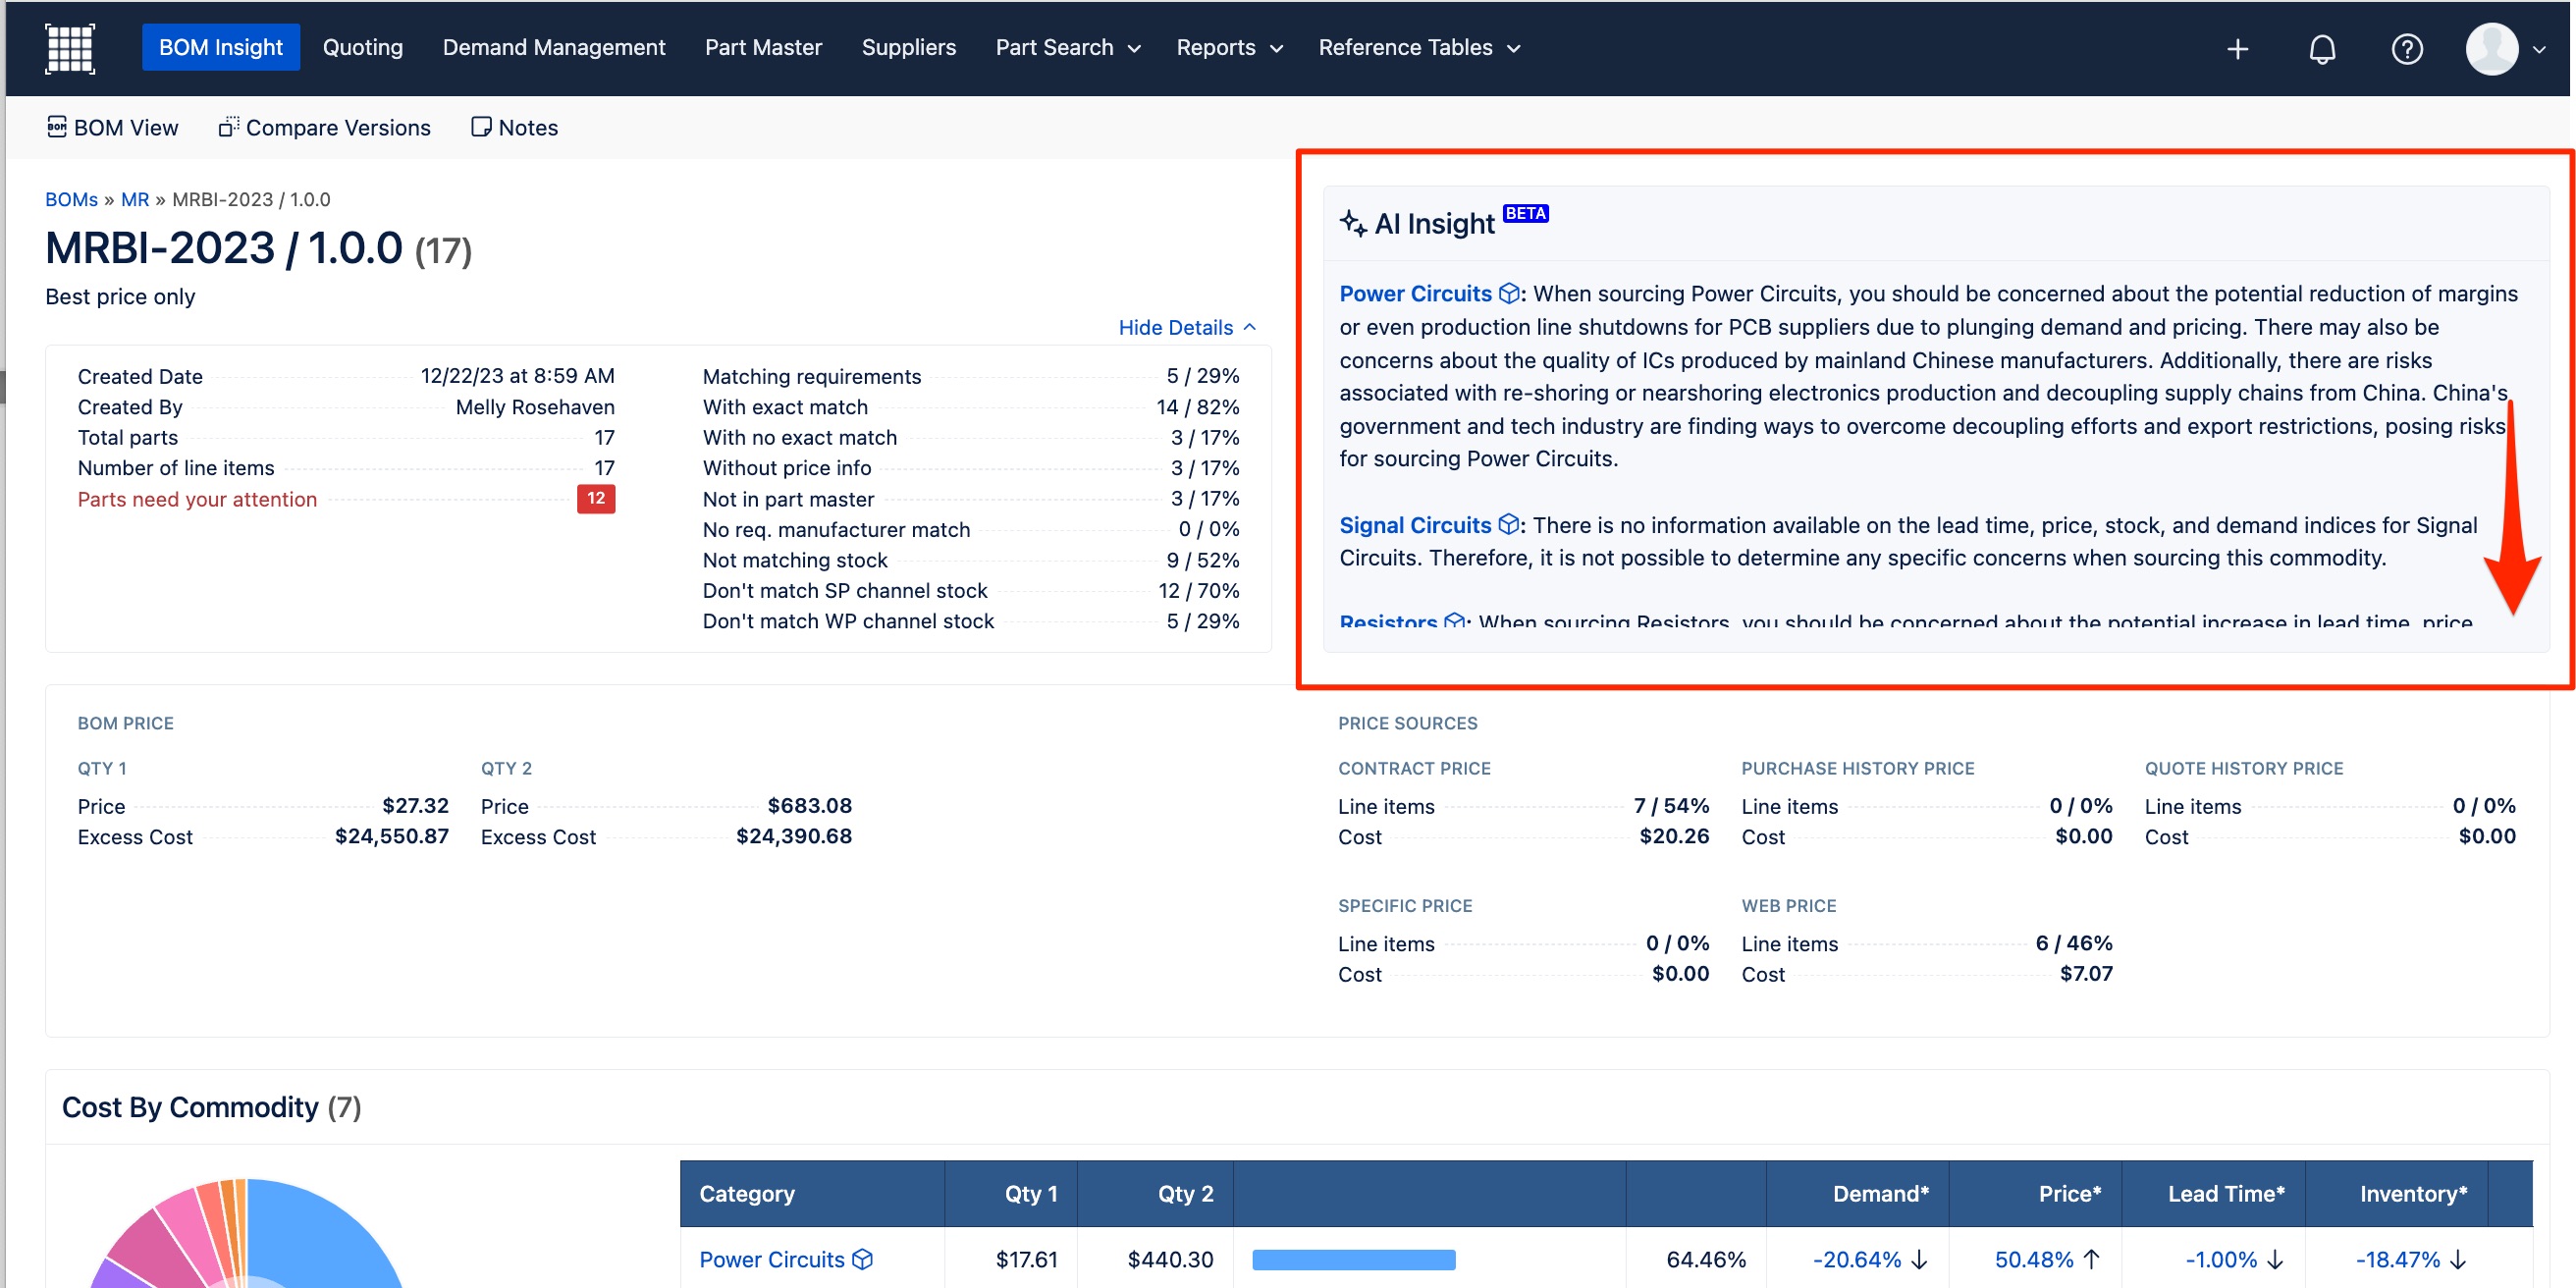Collapse details with Hide Details
The height and width of the screenshot is (1288, 2576).
click(x=1187, y=327)
